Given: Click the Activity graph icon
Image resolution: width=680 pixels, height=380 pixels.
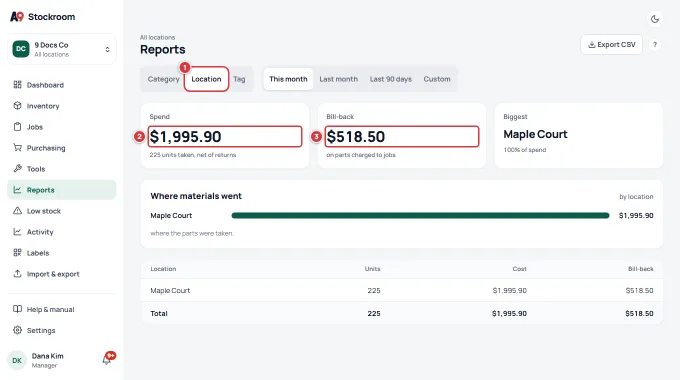Looking at the screenshot, I should [x=17, y=232].
